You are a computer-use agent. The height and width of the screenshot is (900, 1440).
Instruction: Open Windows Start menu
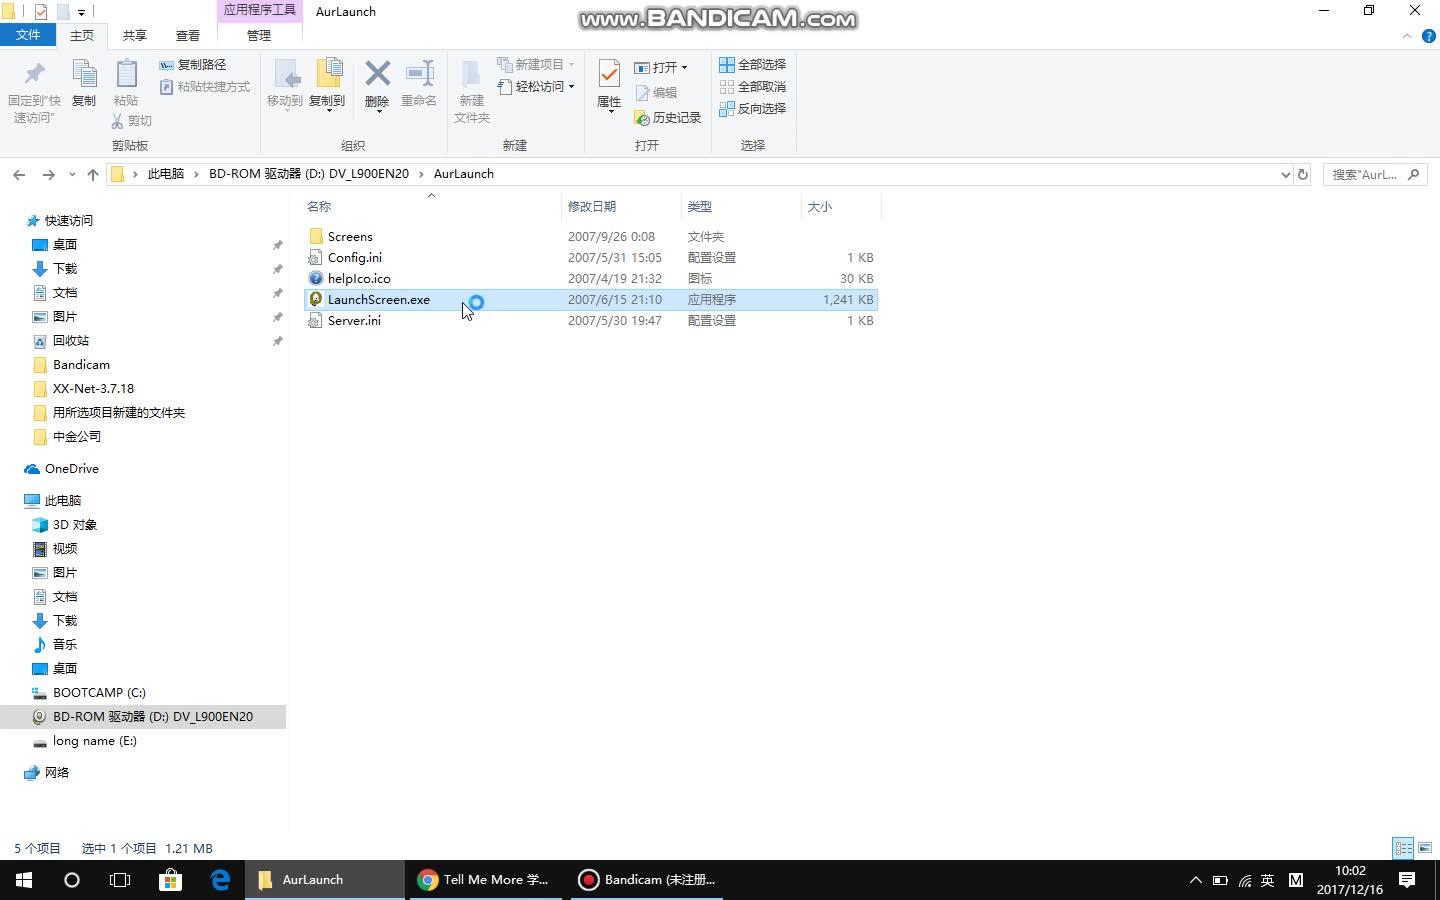point(24,880)
